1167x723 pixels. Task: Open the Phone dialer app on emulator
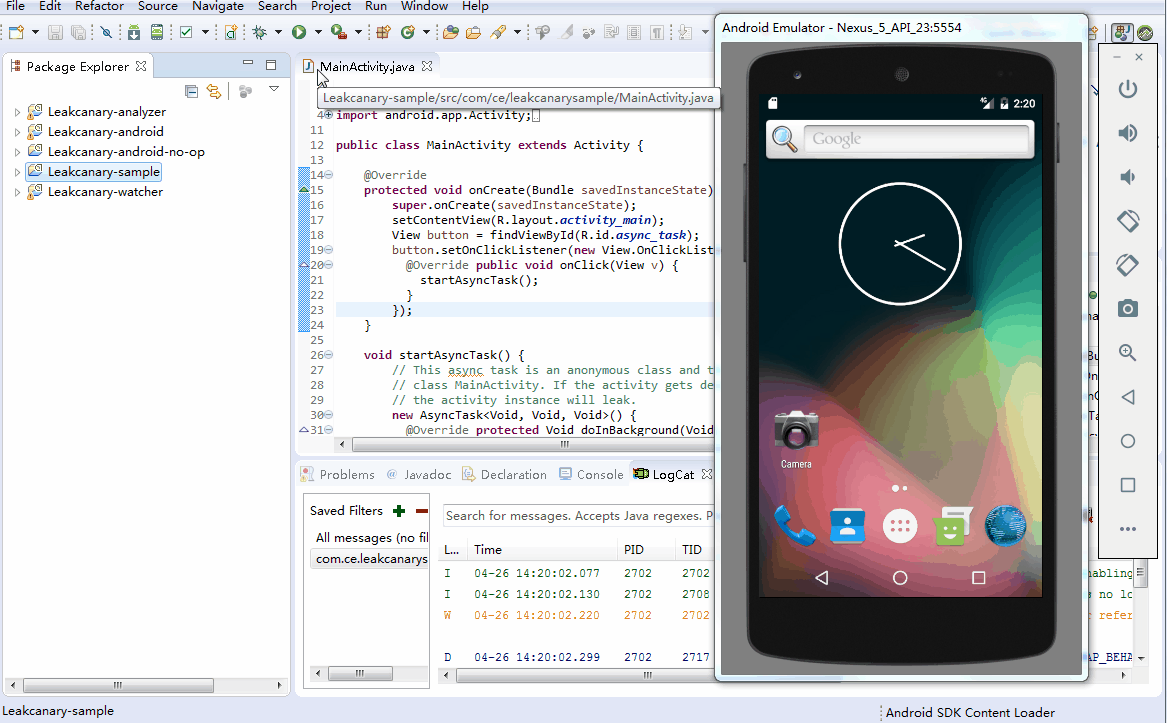click(x=795, y=525)
